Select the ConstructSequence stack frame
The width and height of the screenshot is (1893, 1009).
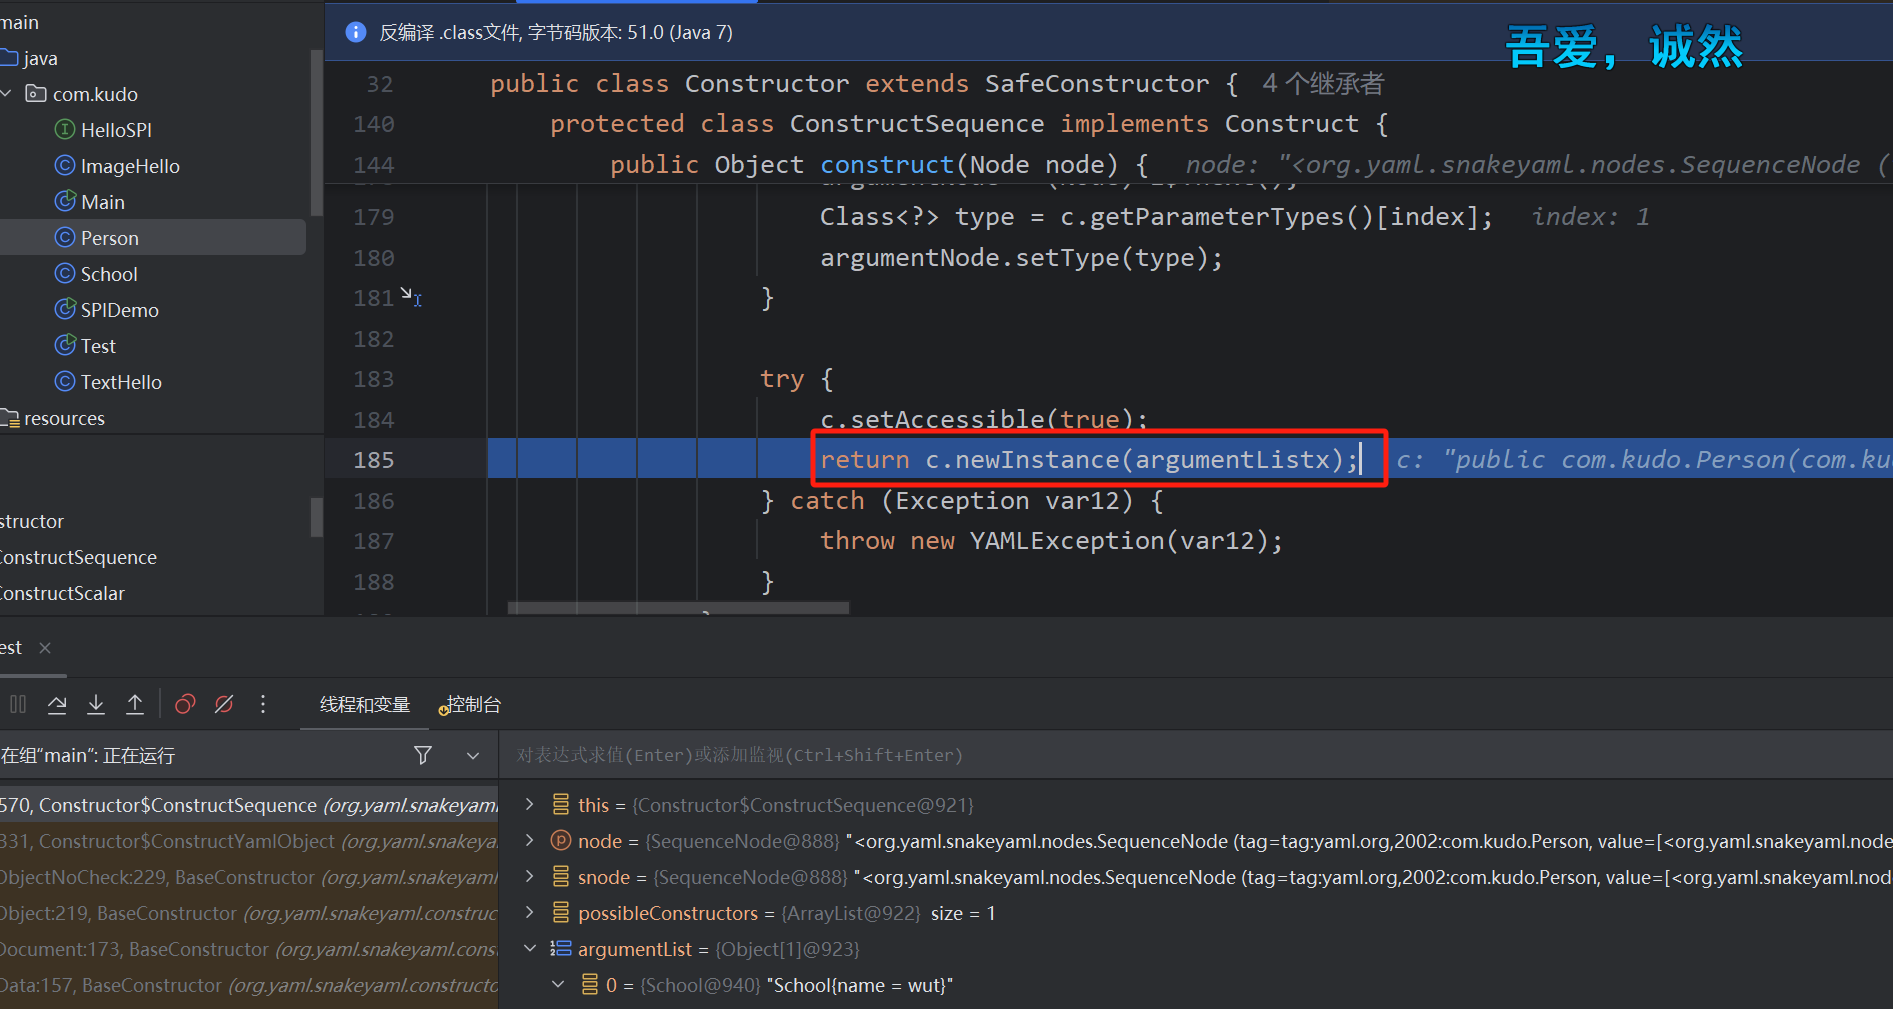pos(249,805)
